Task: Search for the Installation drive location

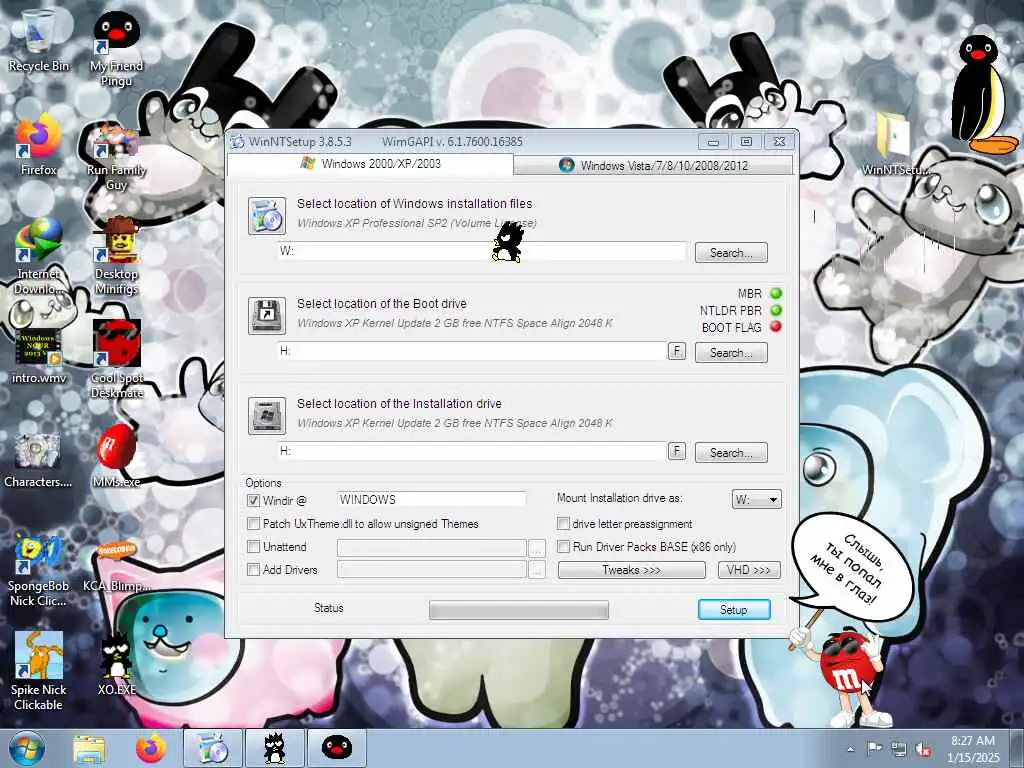Action: [x=731, y=453]
